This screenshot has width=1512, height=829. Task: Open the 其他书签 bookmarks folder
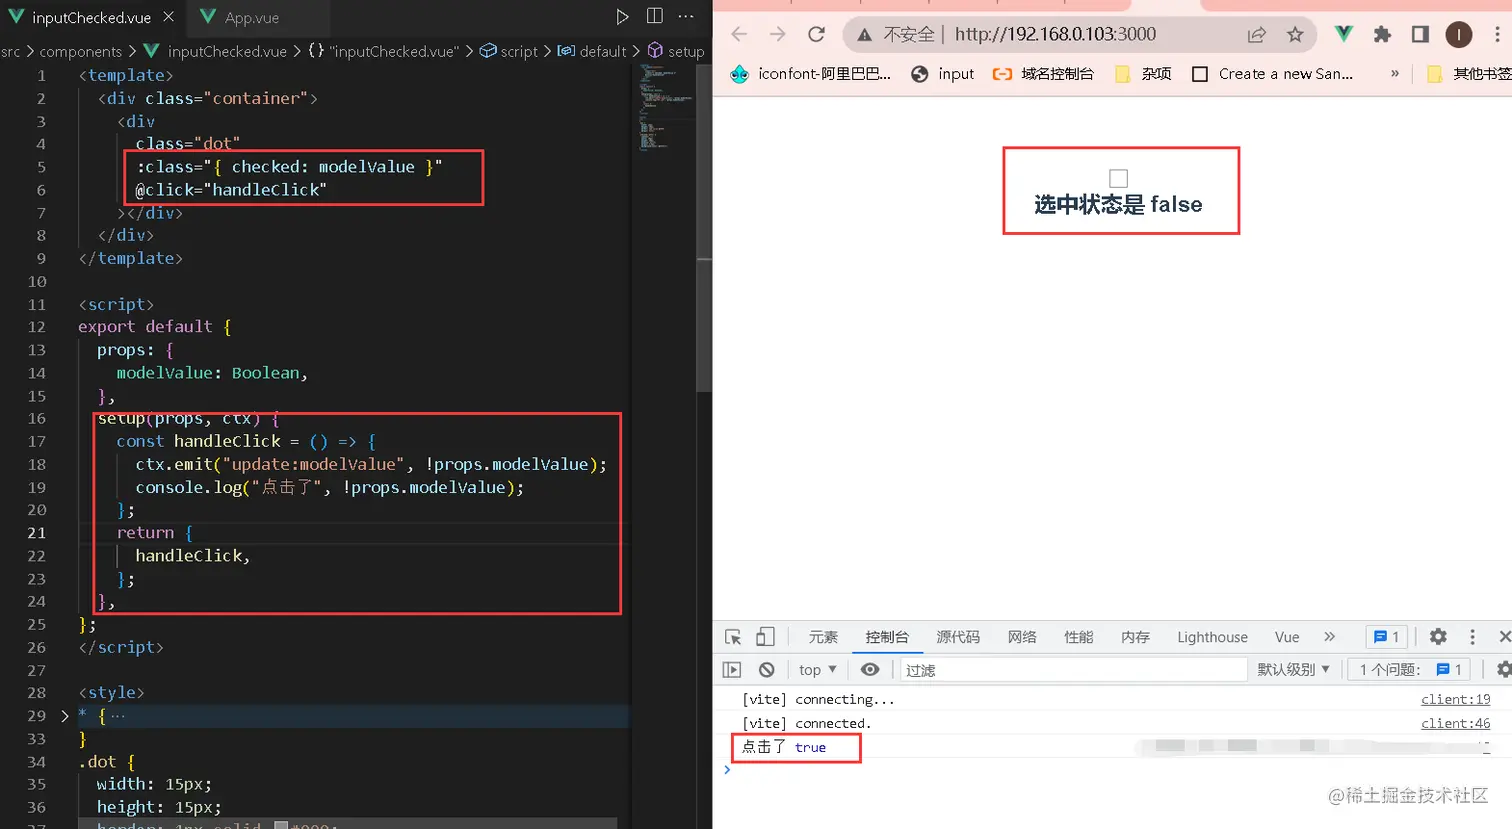(x=1469, y=73)
